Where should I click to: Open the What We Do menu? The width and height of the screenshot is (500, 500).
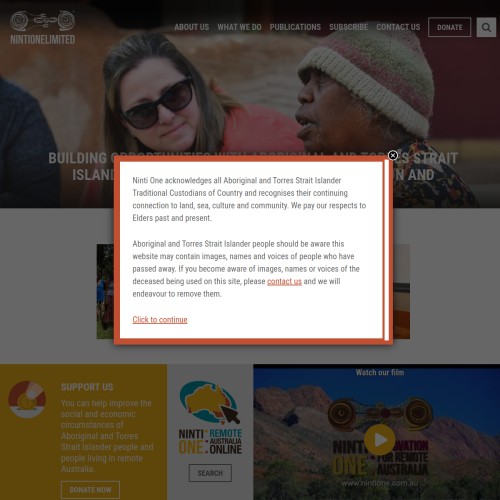click(239, 27)
